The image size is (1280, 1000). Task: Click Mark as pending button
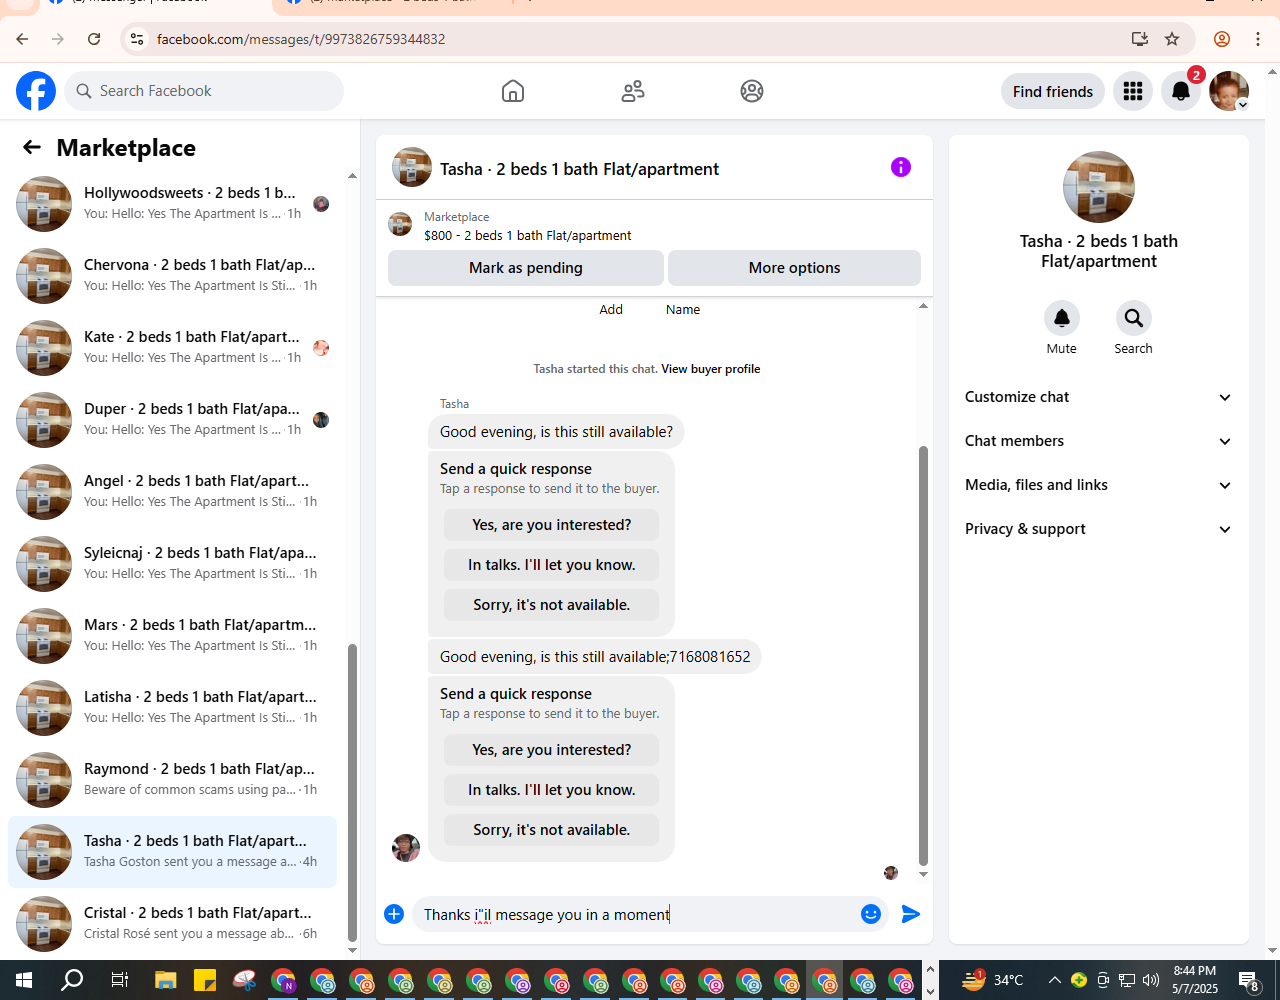(x=526, y=268)
